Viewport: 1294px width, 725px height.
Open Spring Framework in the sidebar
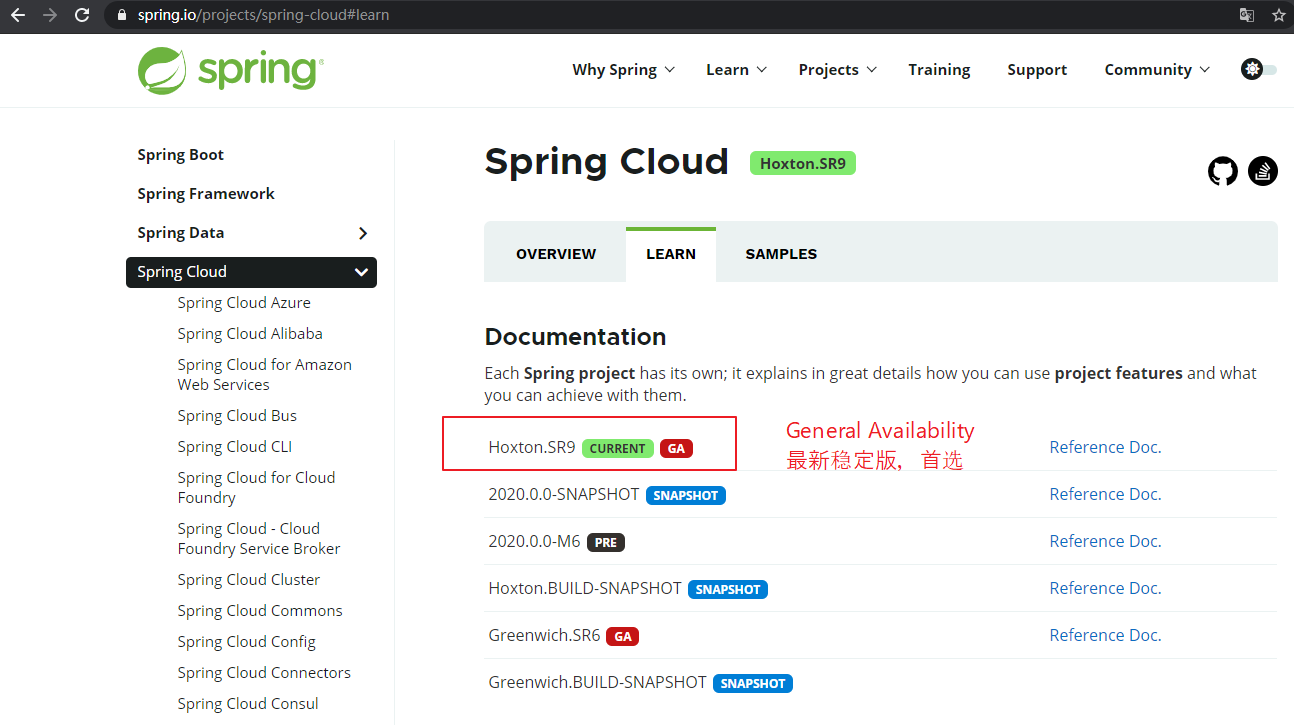tap(206, 194)
